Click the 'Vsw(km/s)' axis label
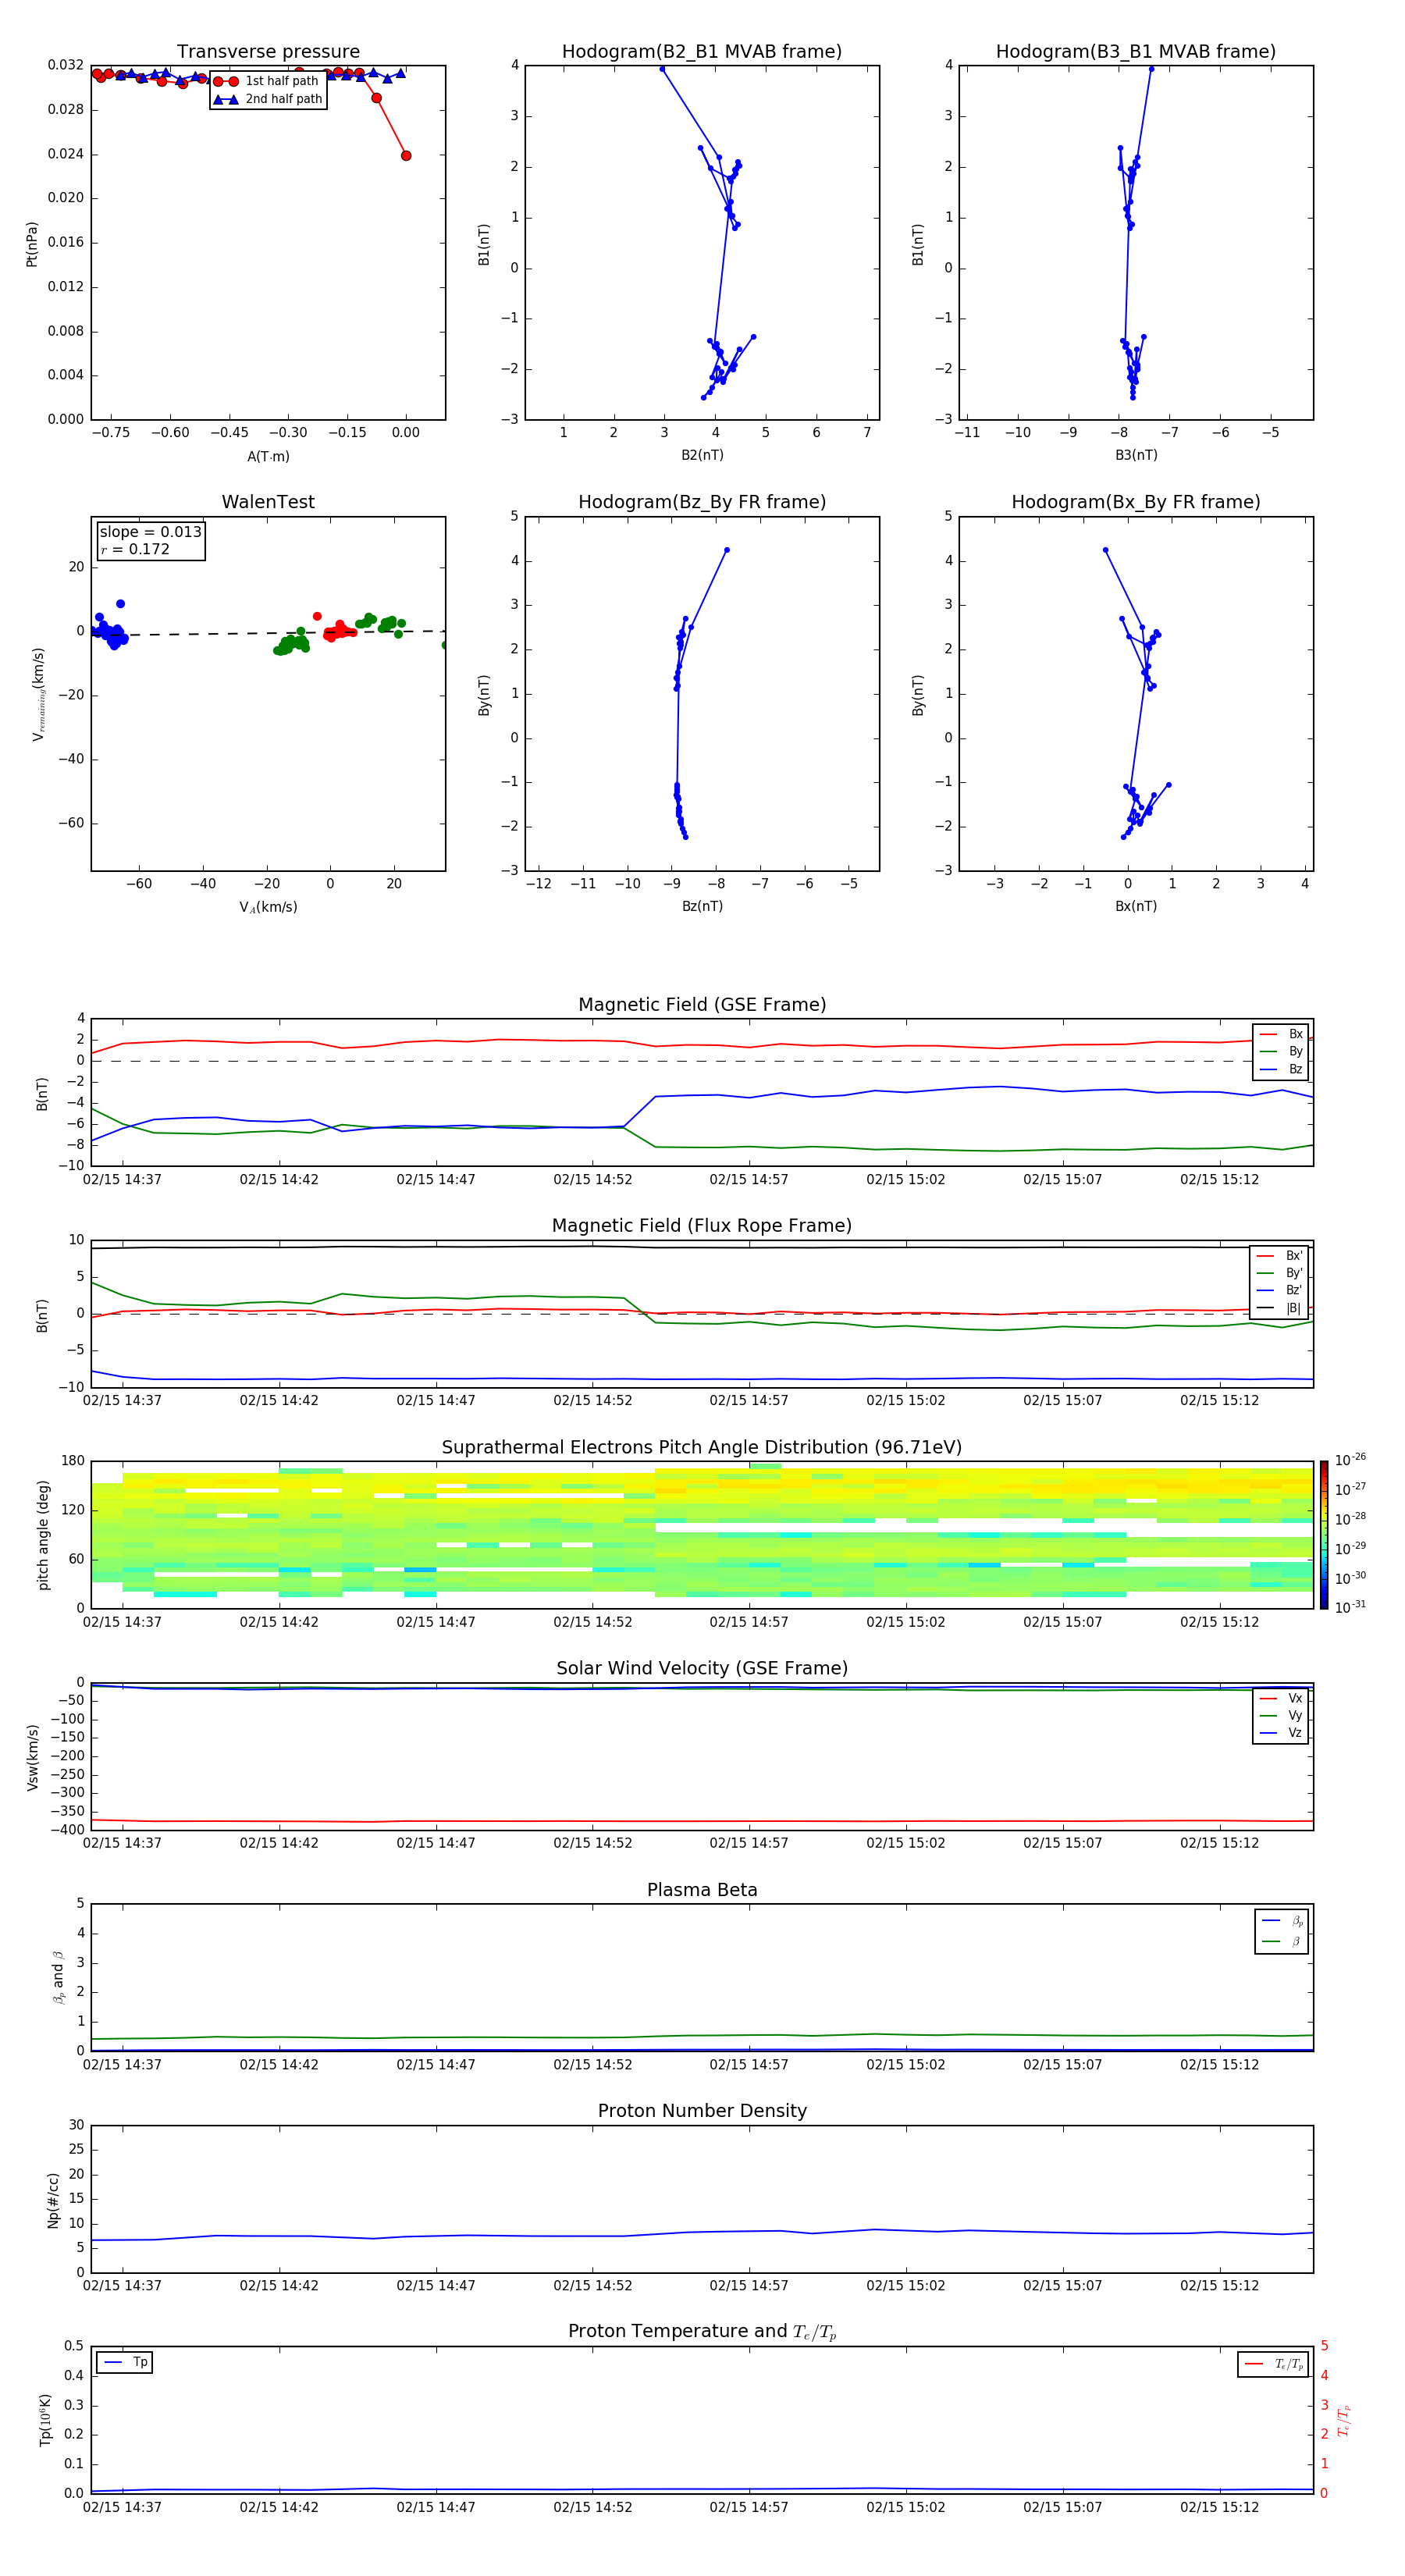1405x2576 pixels. [x=33, y=1757]
